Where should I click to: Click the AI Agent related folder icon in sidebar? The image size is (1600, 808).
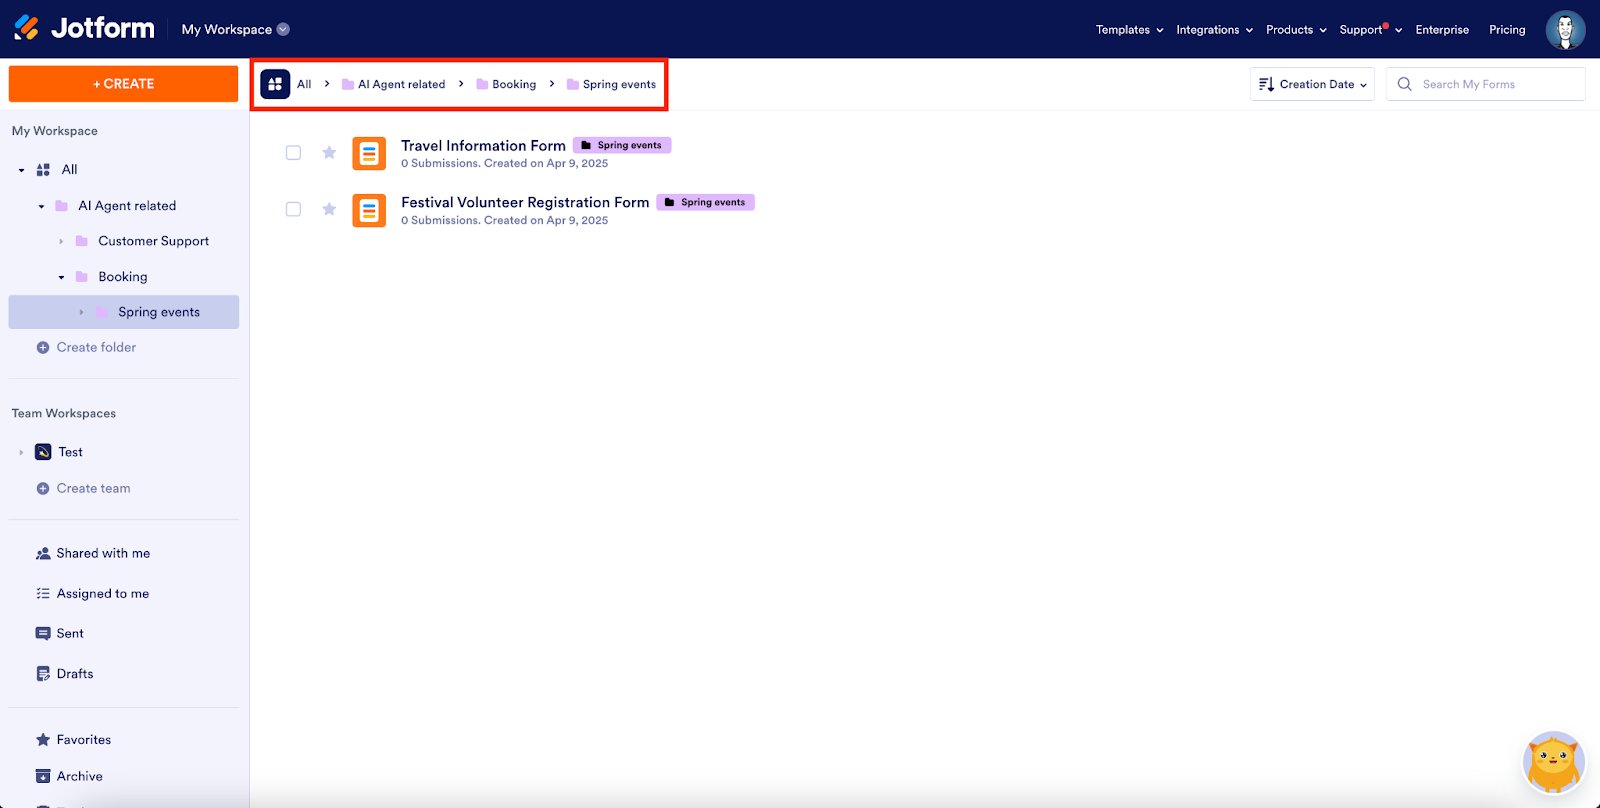click(x=61, y=206)
